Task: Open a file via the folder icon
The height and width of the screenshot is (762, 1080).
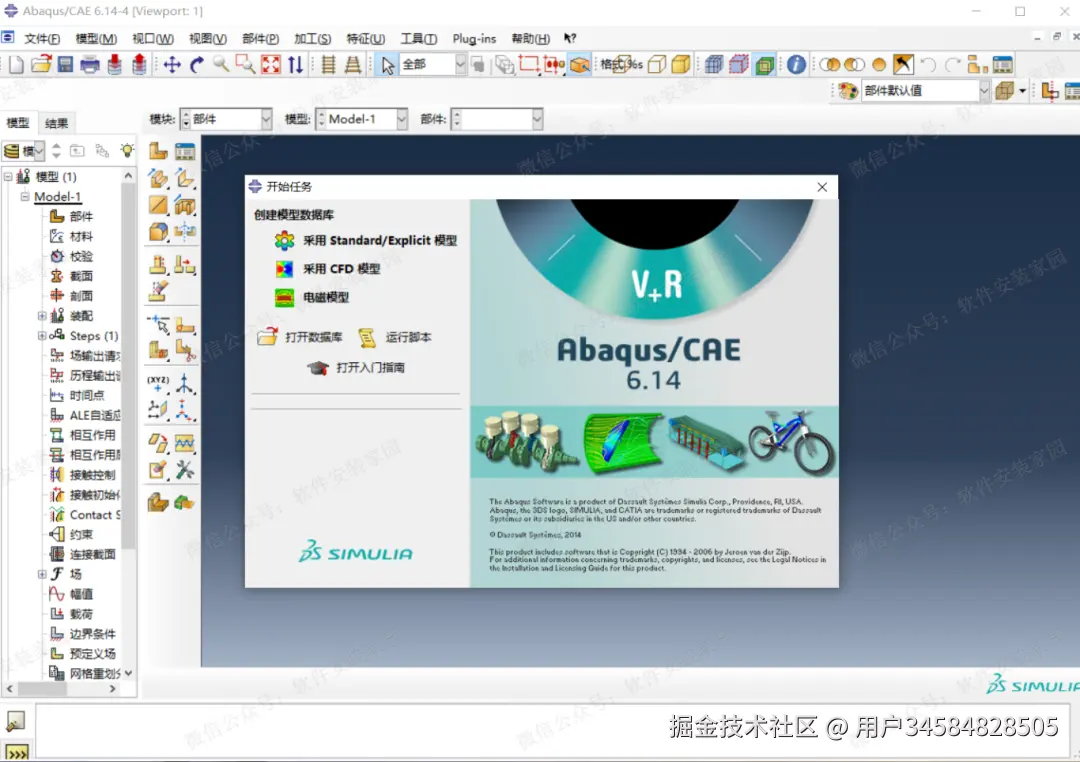Action: [41, 65]
